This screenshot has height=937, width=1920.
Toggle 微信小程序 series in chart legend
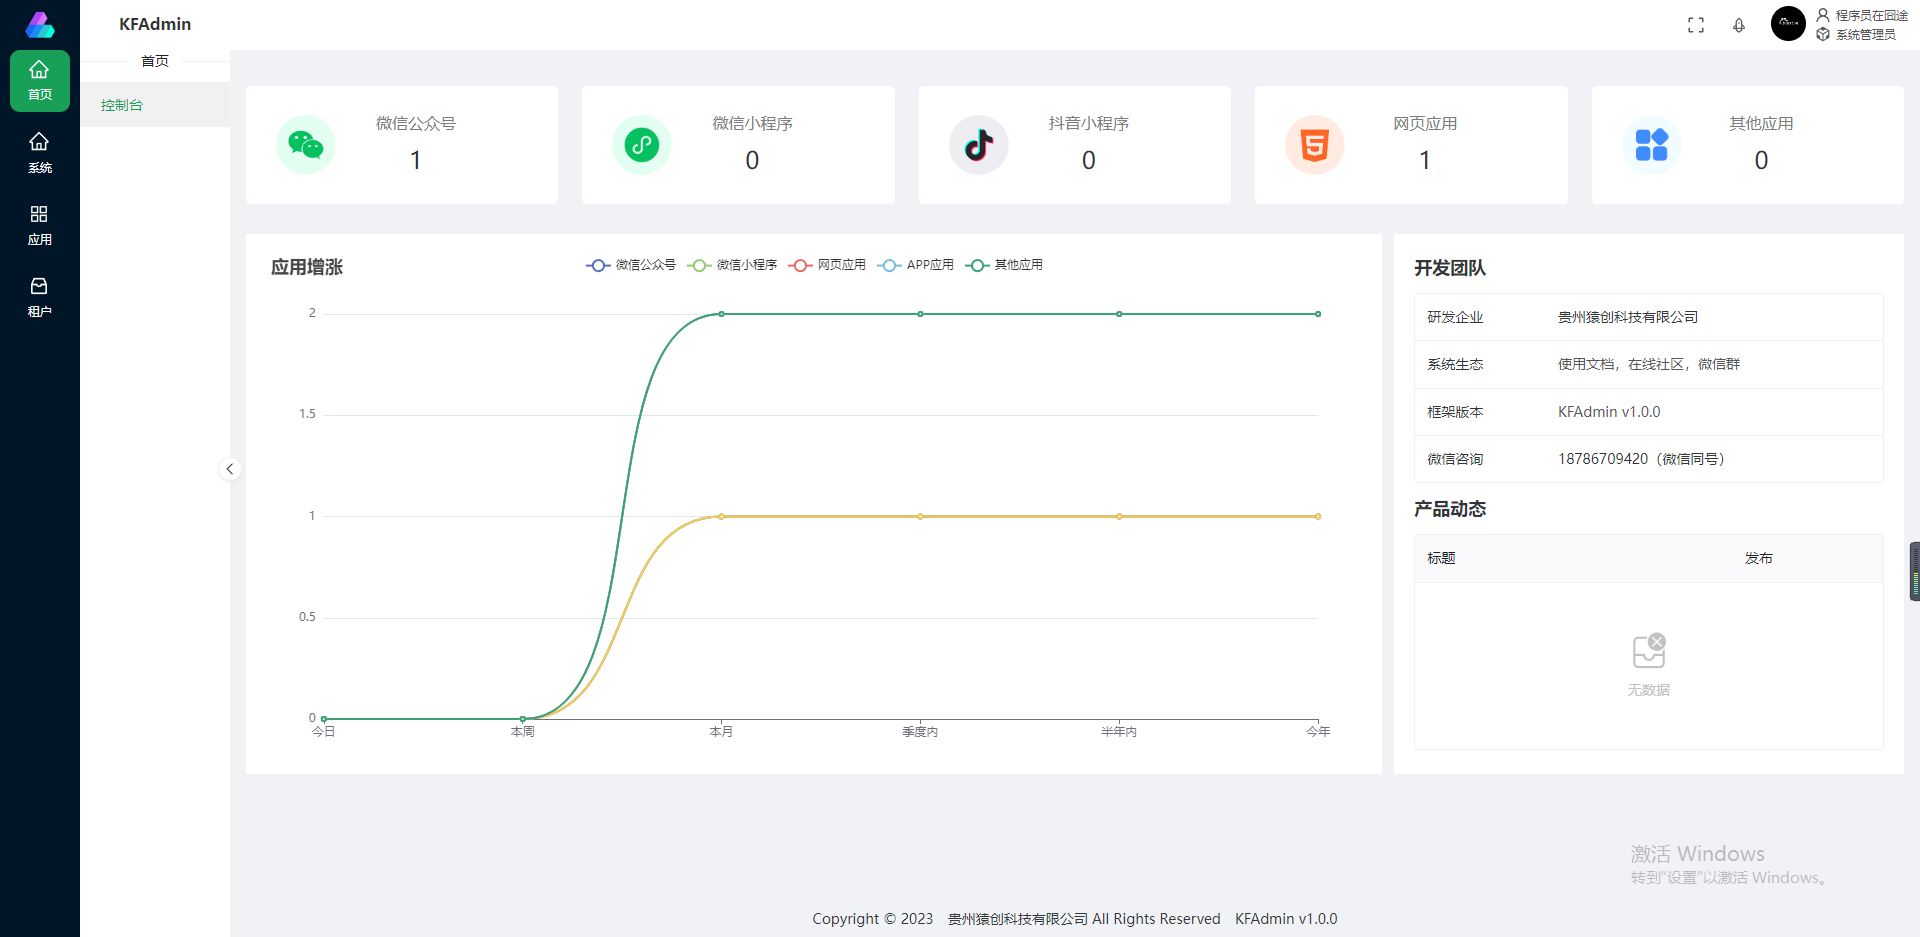732,265
